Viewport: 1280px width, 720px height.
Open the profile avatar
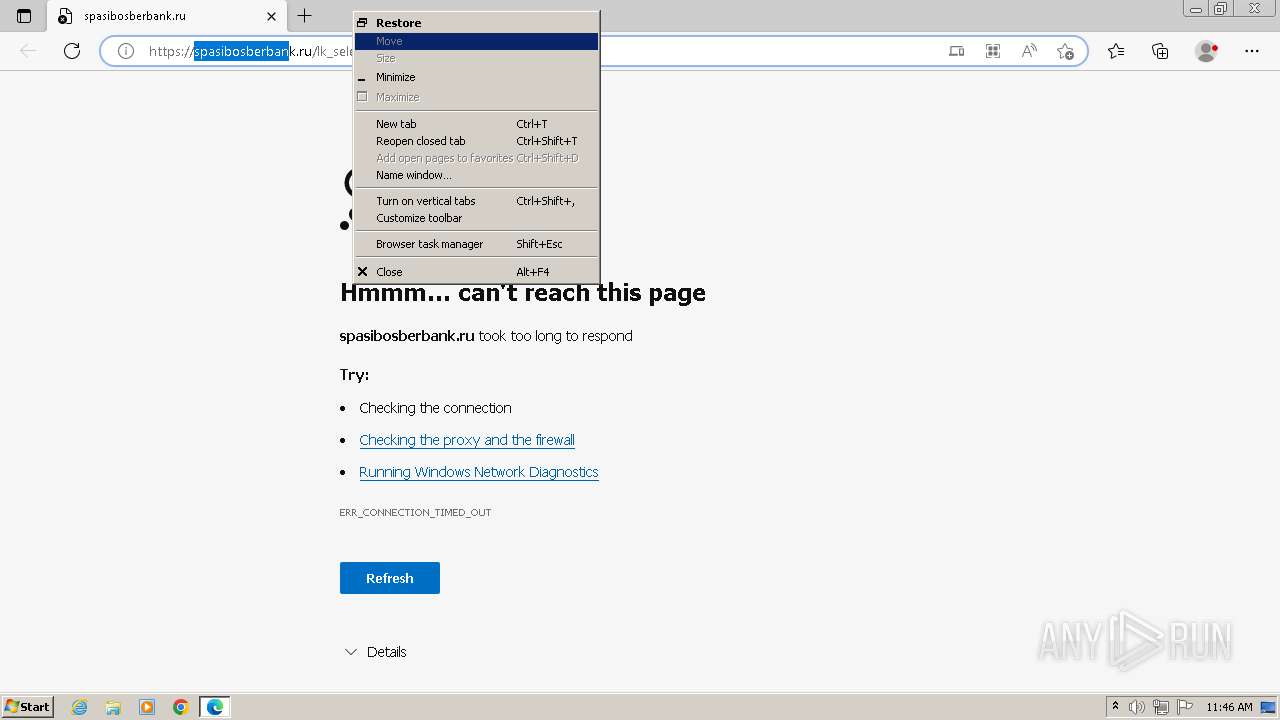[x=1207, y=51]
